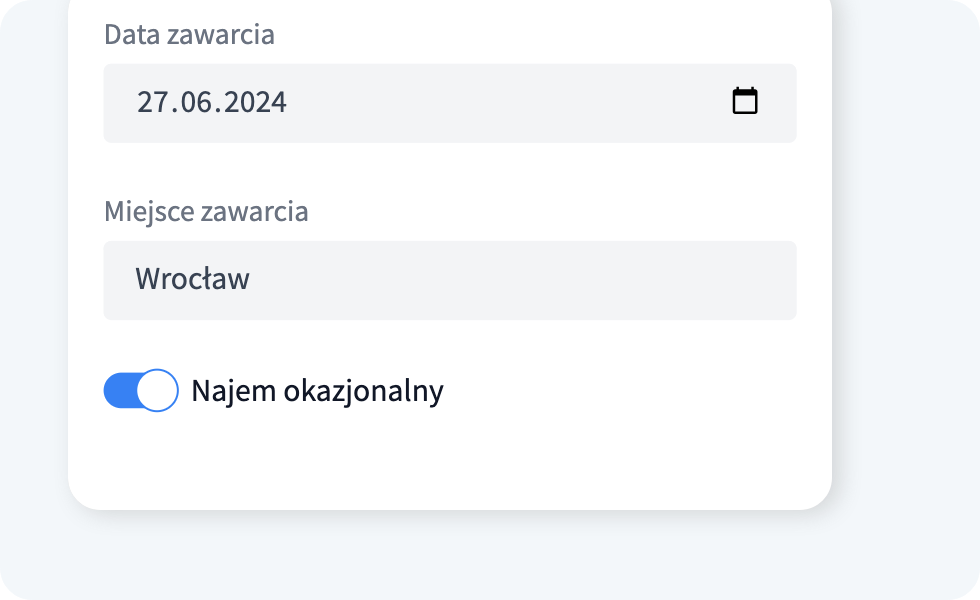This screenshot has width=980, height=600.
Task: Select the date 27.06.2024 in its field
Action: pos(212,101)
